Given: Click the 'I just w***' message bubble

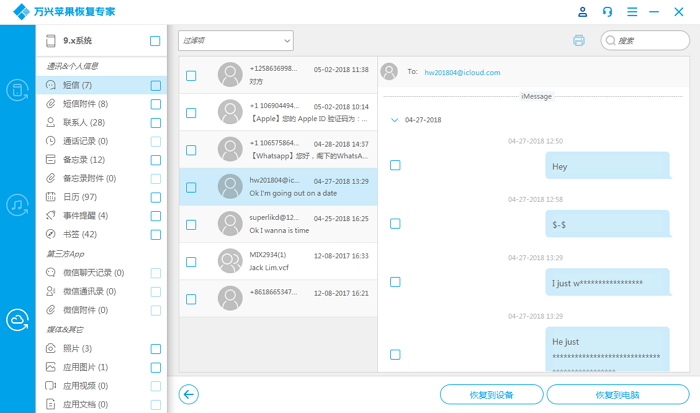Looking at the screenshot, I should tap(608, 282).
